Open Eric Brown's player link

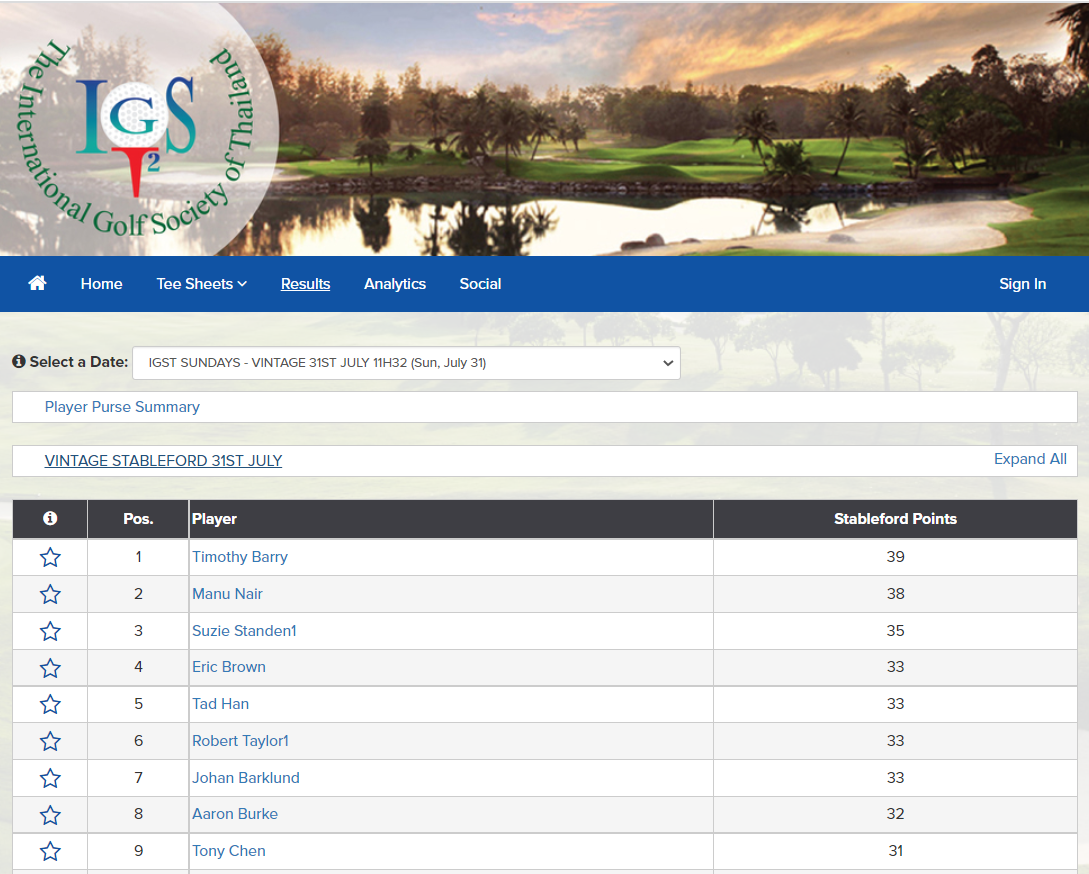tap(228, 666)
